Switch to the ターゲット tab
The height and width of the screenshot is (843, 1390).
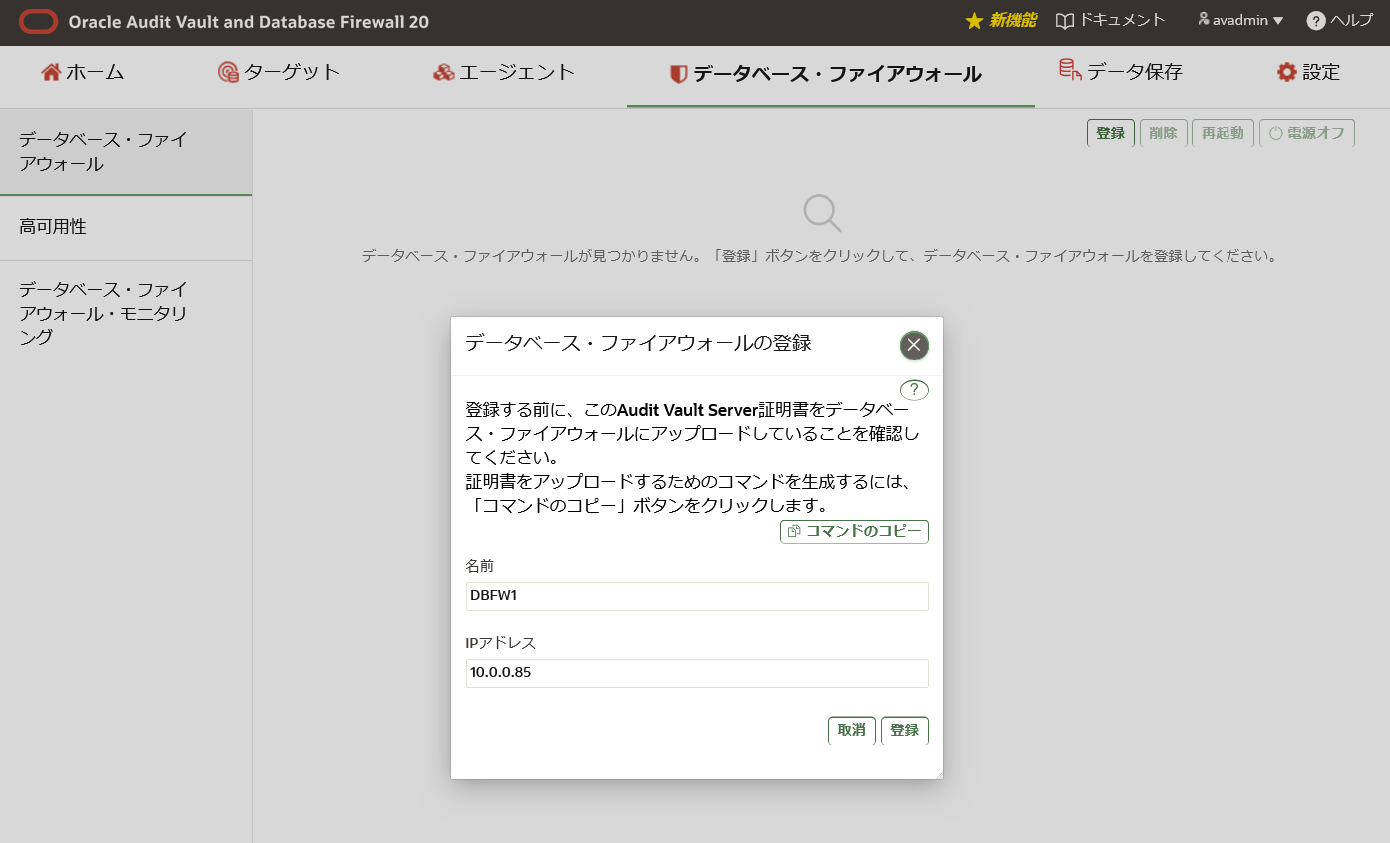pyautogui.click(x=279, y=72)
